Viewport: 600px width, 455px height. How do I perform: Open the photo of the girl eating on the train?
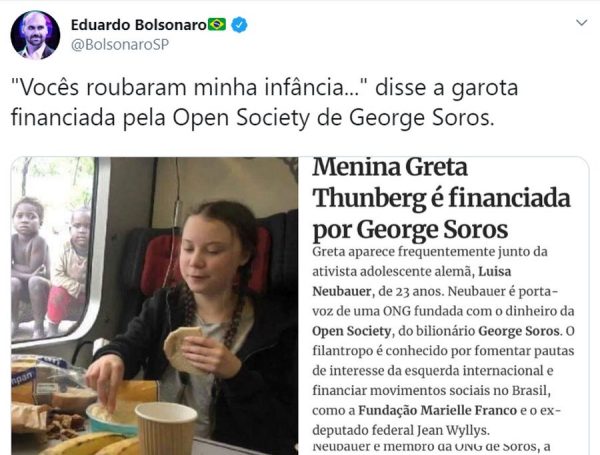155,306
